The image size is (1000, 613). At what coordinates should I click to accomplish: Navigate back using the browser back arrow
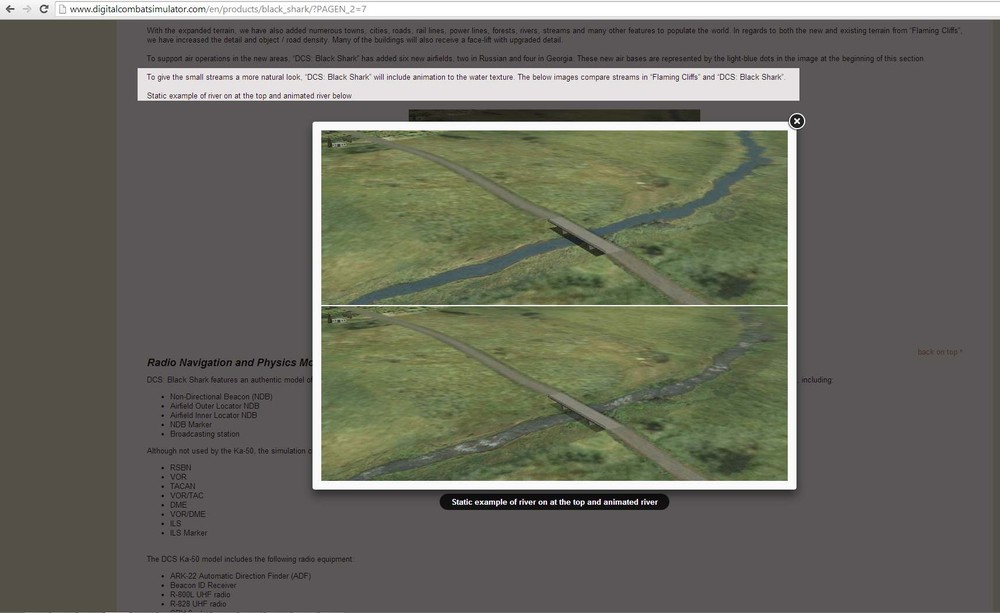tap(10, 10)
